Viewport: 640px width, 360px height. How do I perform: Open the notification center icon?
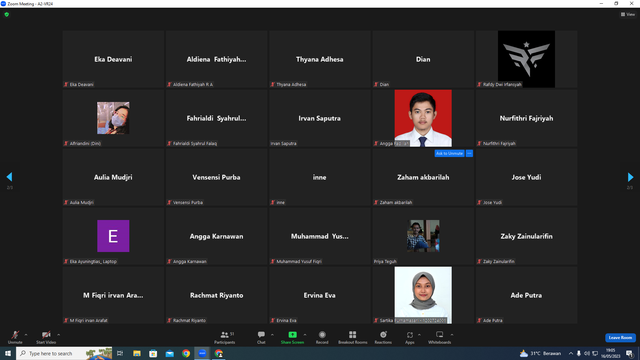tap(629, 353)
